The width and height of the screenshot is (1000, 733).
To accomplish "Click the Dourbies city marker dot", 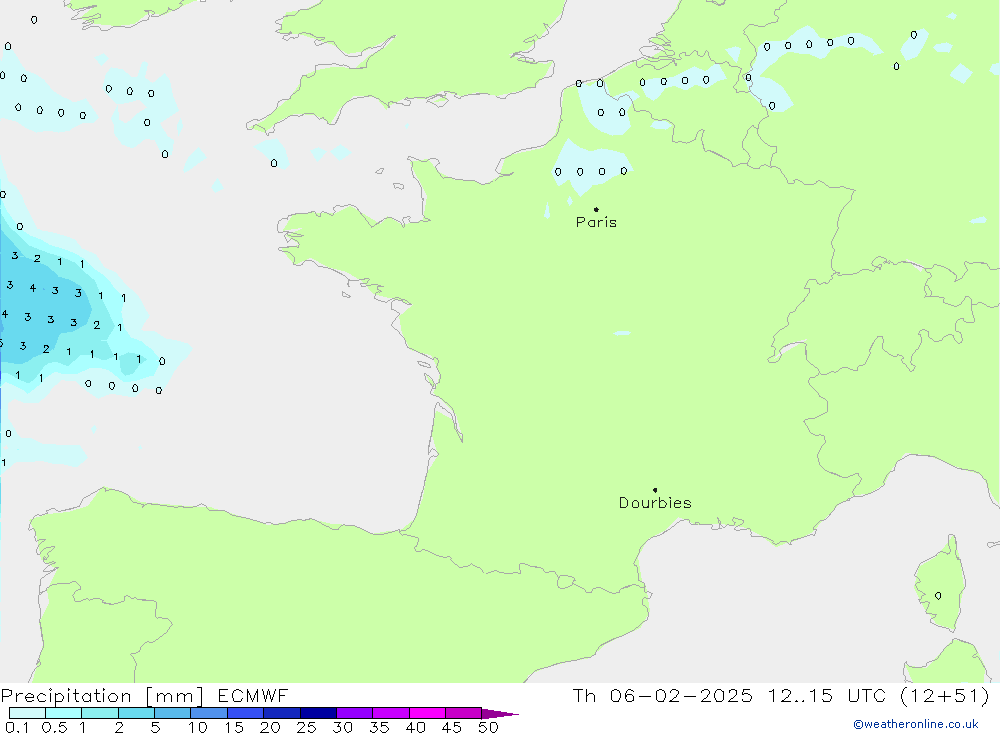I will point(655,490).
